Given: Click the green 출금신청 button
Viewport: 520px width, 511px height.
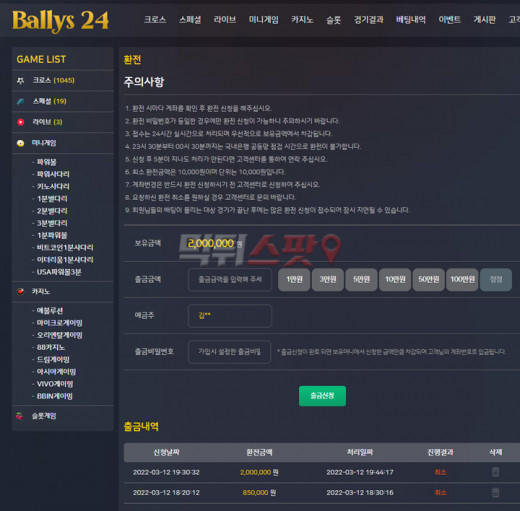Looking at the screenshot, I should [322, 396].
